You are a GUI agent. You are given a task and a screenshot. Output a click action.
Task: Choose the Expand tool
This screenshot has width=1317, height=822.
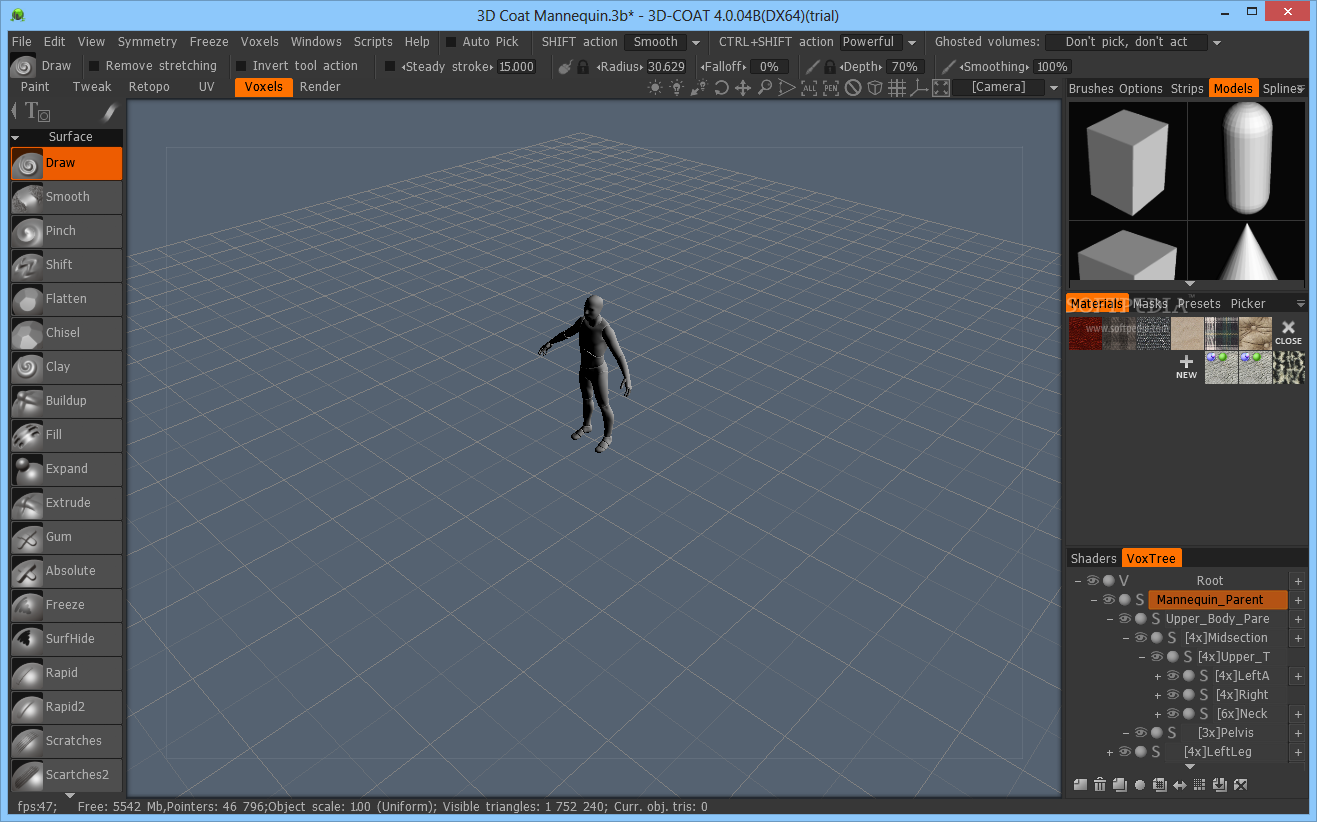tap(66, 469)
